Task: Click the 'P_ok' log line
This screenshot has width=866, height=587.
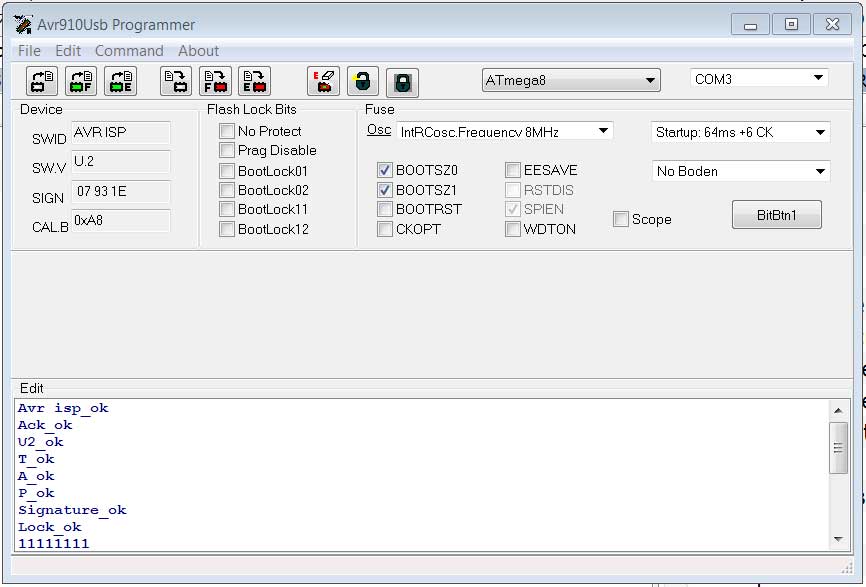Action: pos(36,493)
